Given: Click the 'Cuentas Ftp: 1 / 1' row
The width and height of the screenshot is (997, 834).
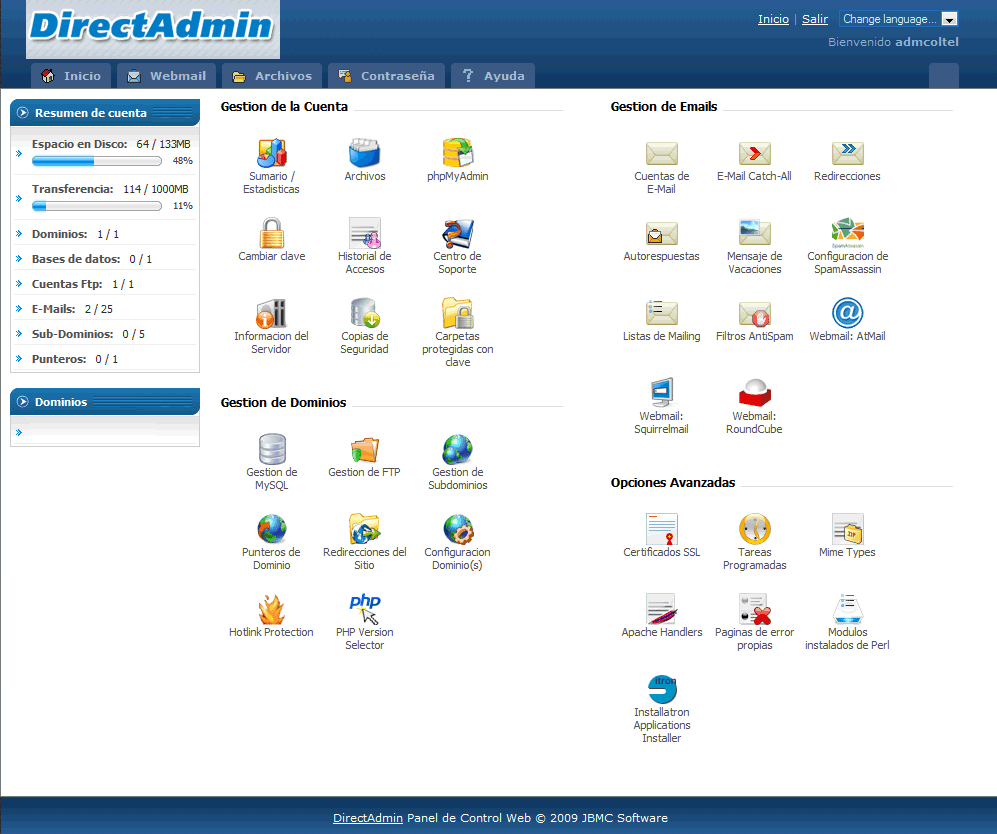Looking at the screenshot, I should coord(105,284).
